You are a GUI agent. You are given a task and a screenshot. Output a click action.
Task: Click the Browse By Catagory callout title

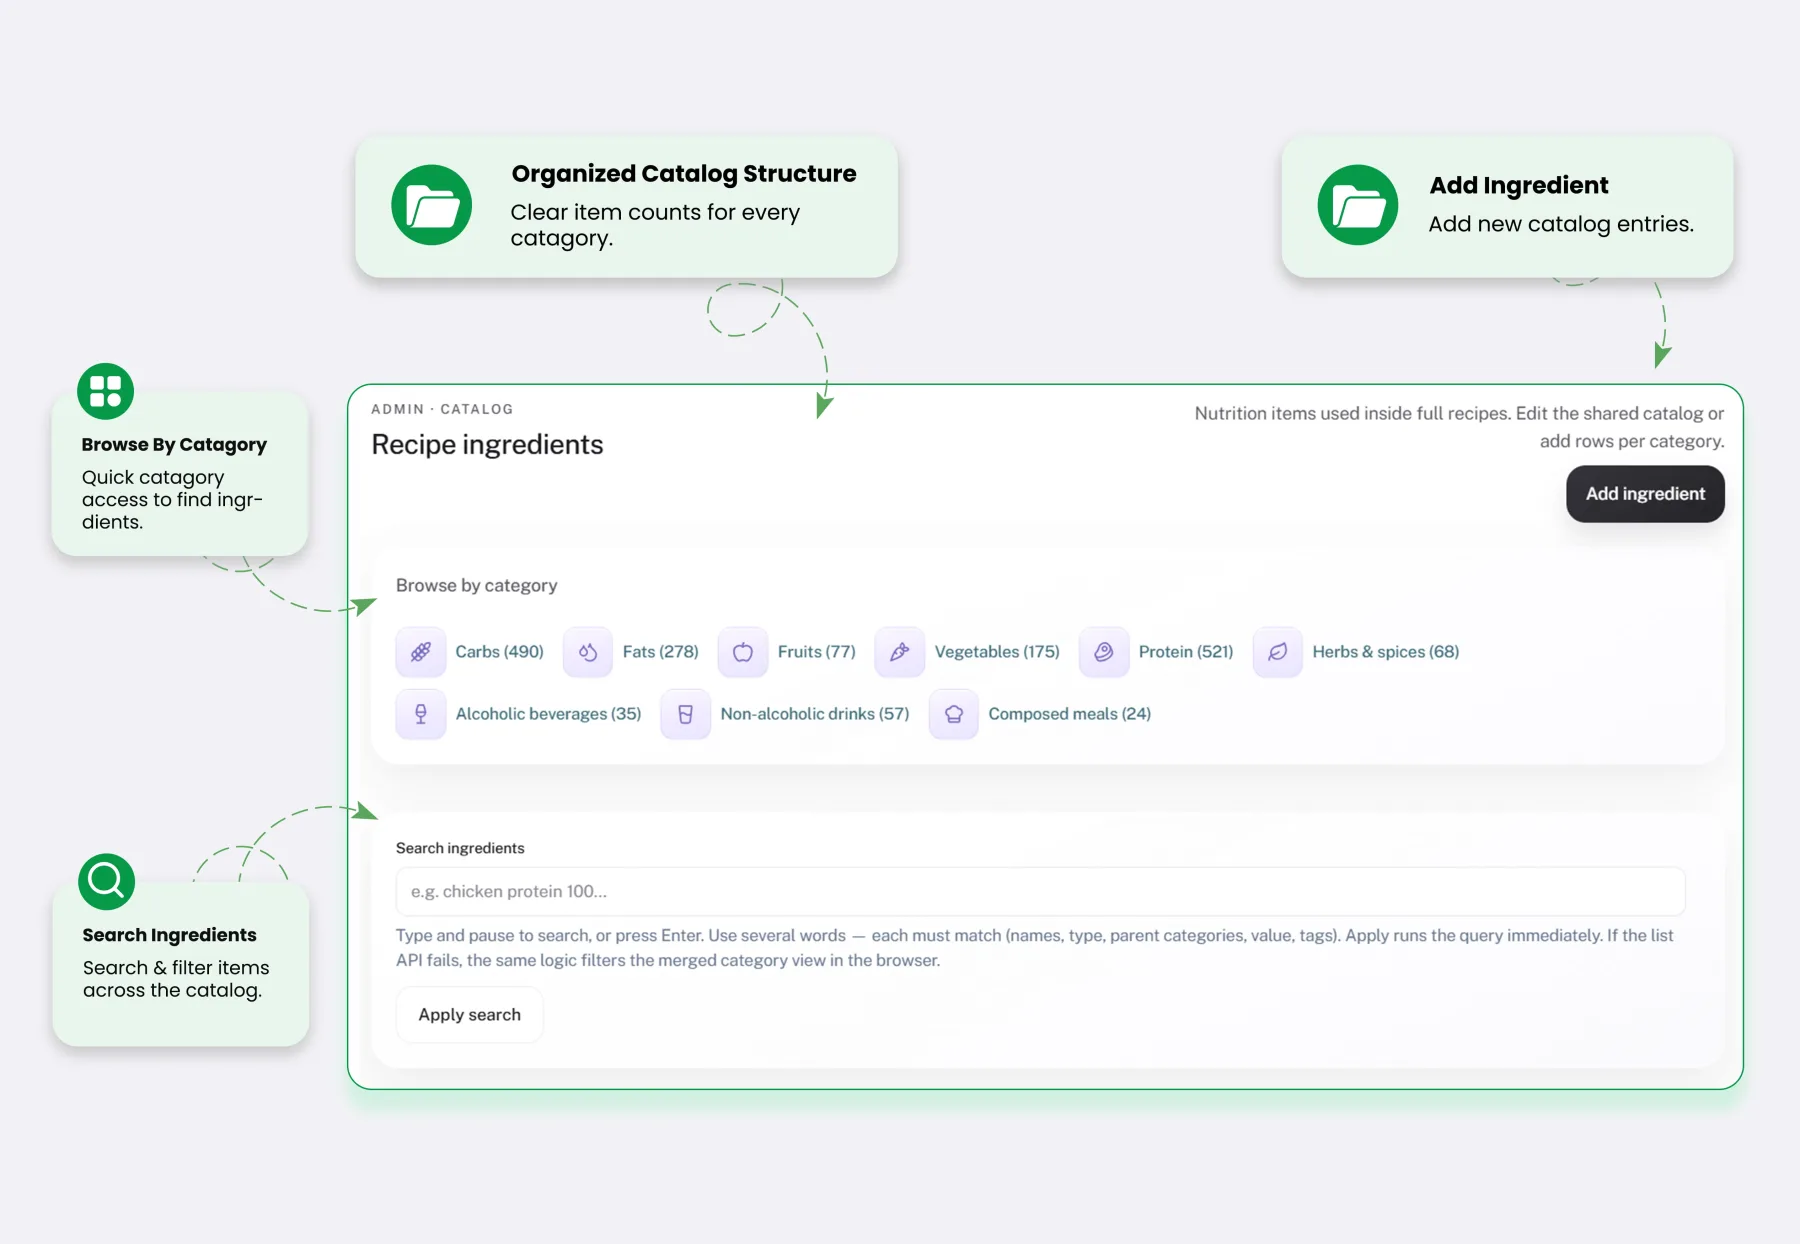174,444
